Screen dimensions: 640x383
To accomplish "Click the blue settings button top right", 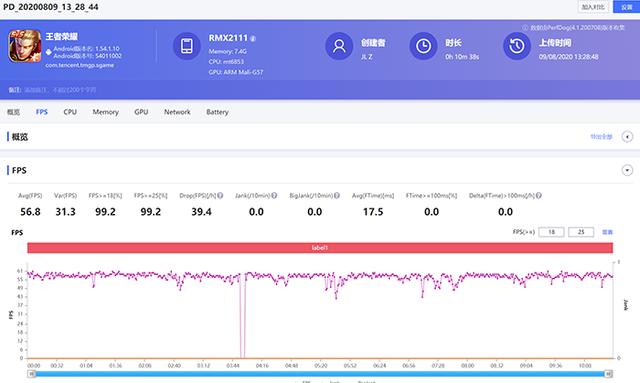I will point(627,7).
